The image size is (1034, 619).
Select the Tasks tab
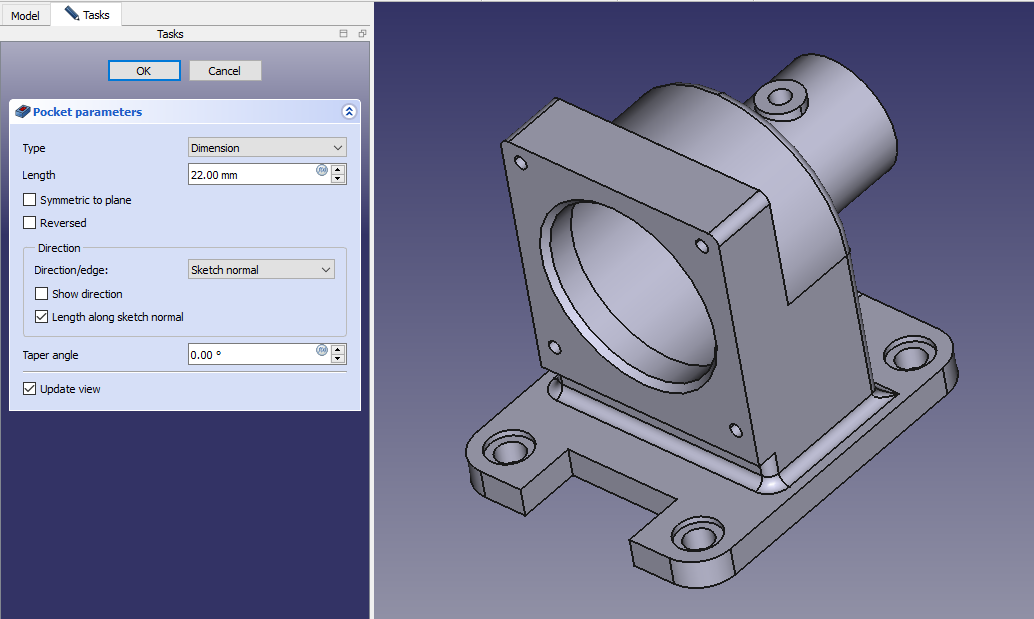87,15
